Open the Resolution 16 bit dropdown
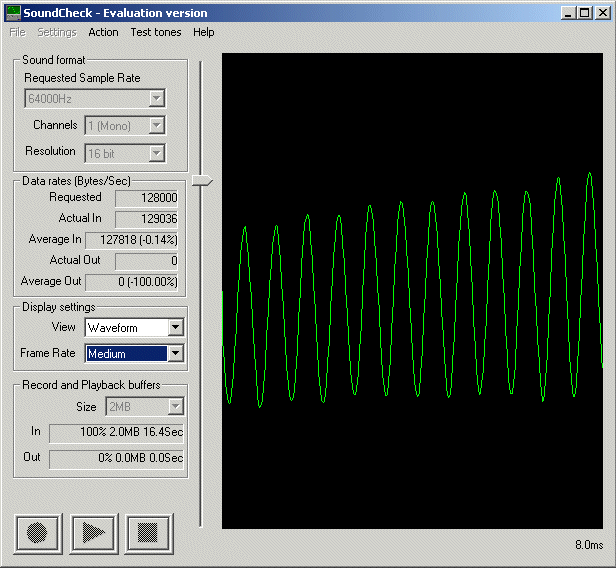The height and width of the screenshot is (568, 616). point(156,153)
